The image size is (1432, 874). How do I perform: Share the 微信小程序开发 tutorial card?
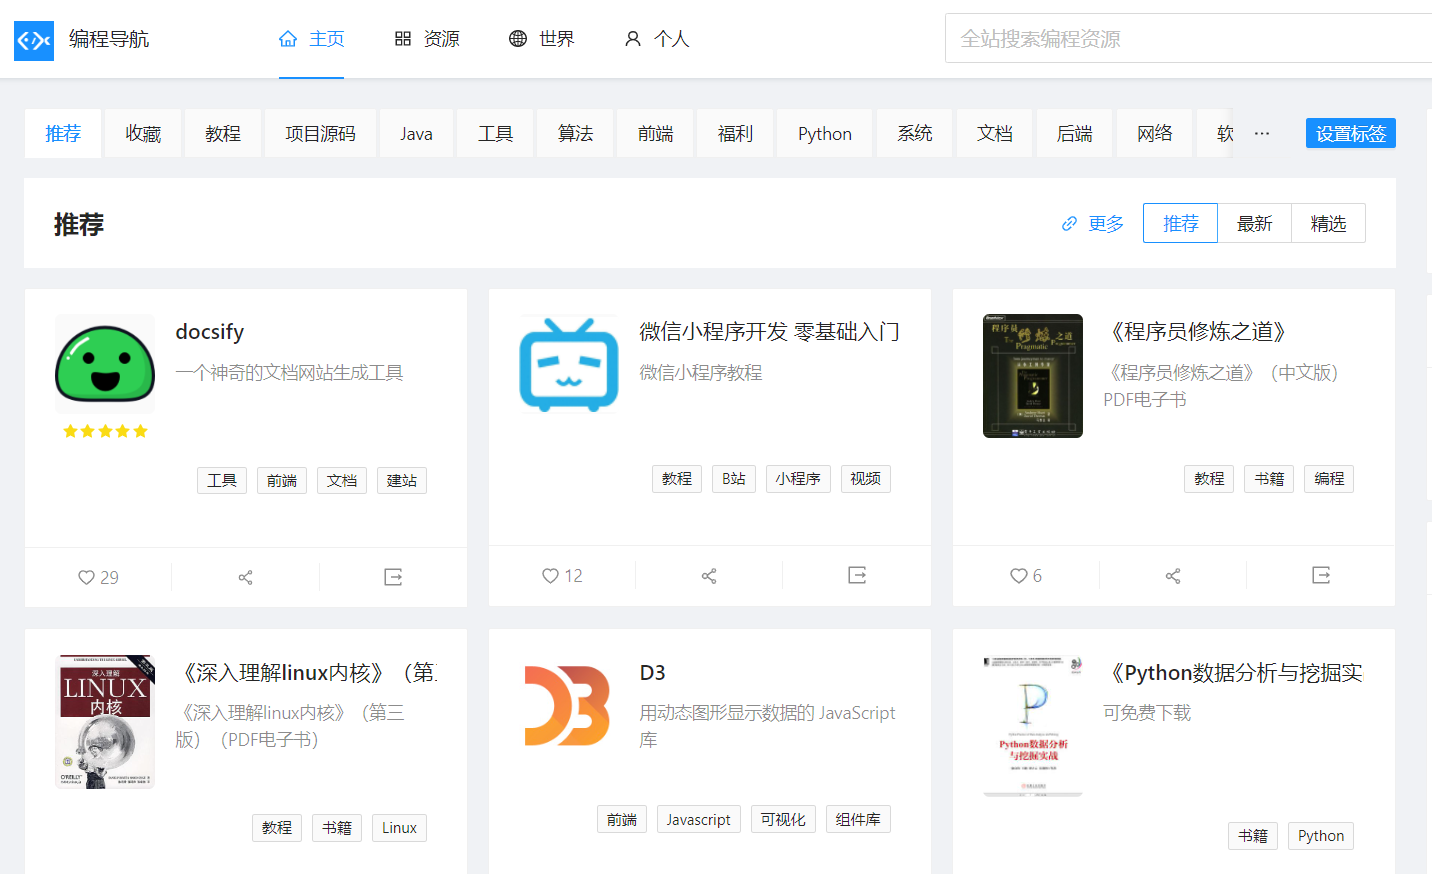709,575
